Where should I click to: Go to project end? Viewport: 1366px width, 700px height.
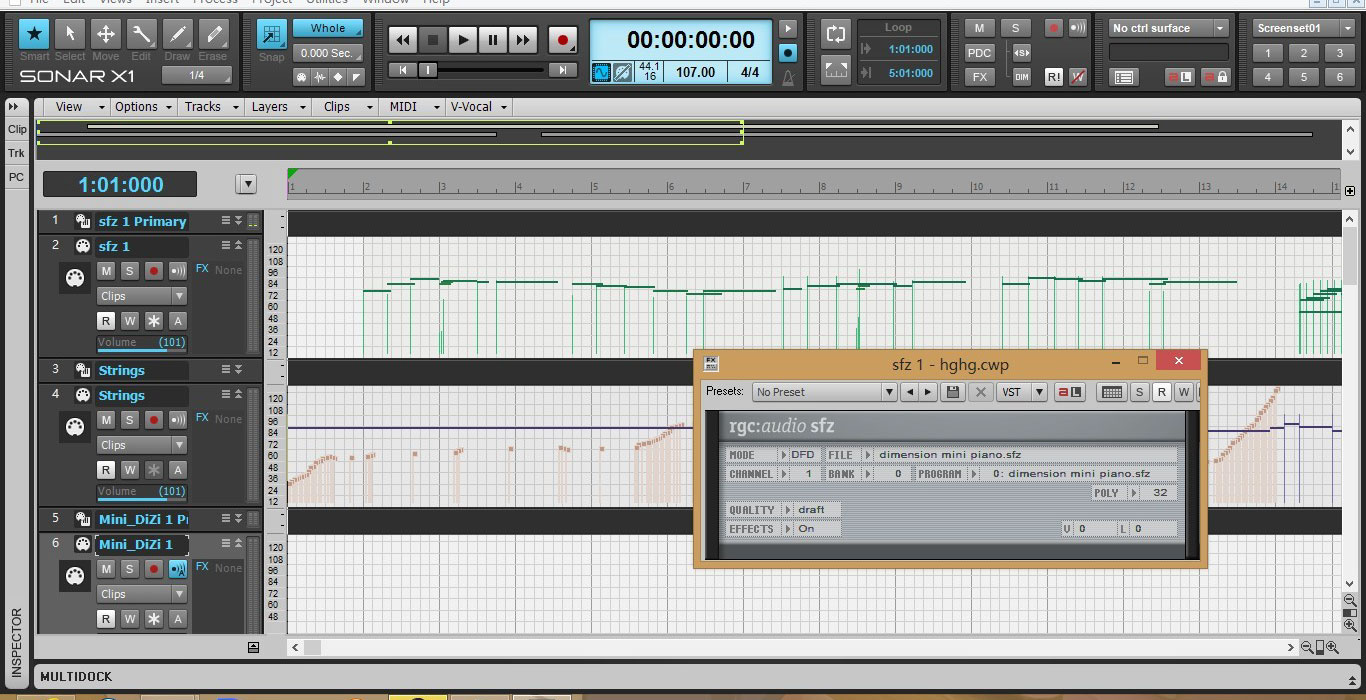[562, 70]
